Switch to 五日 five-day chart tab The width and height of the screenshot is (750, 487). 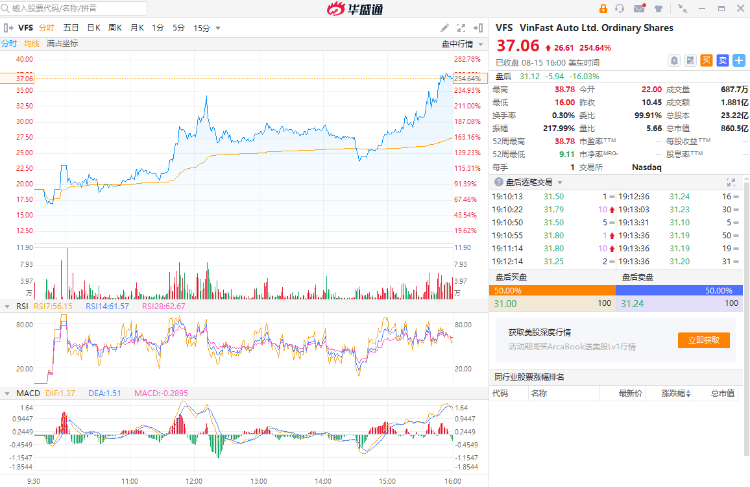pos(71,28)
